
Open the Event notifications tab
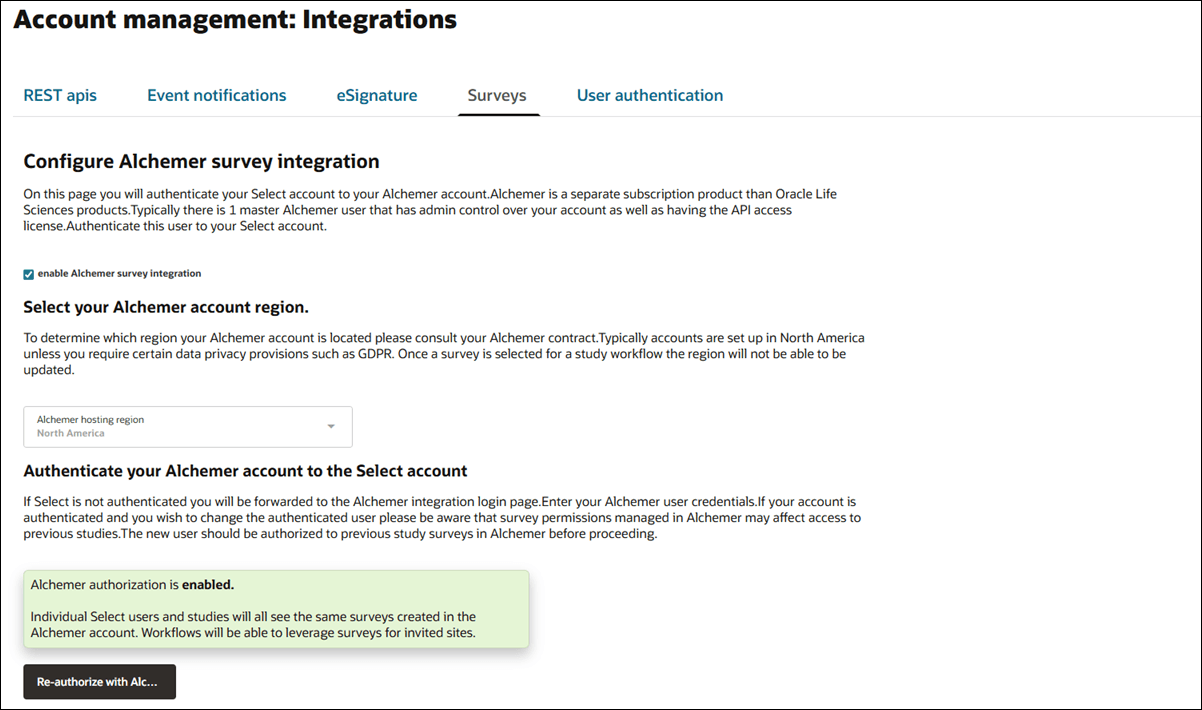(x=216, y=95)
